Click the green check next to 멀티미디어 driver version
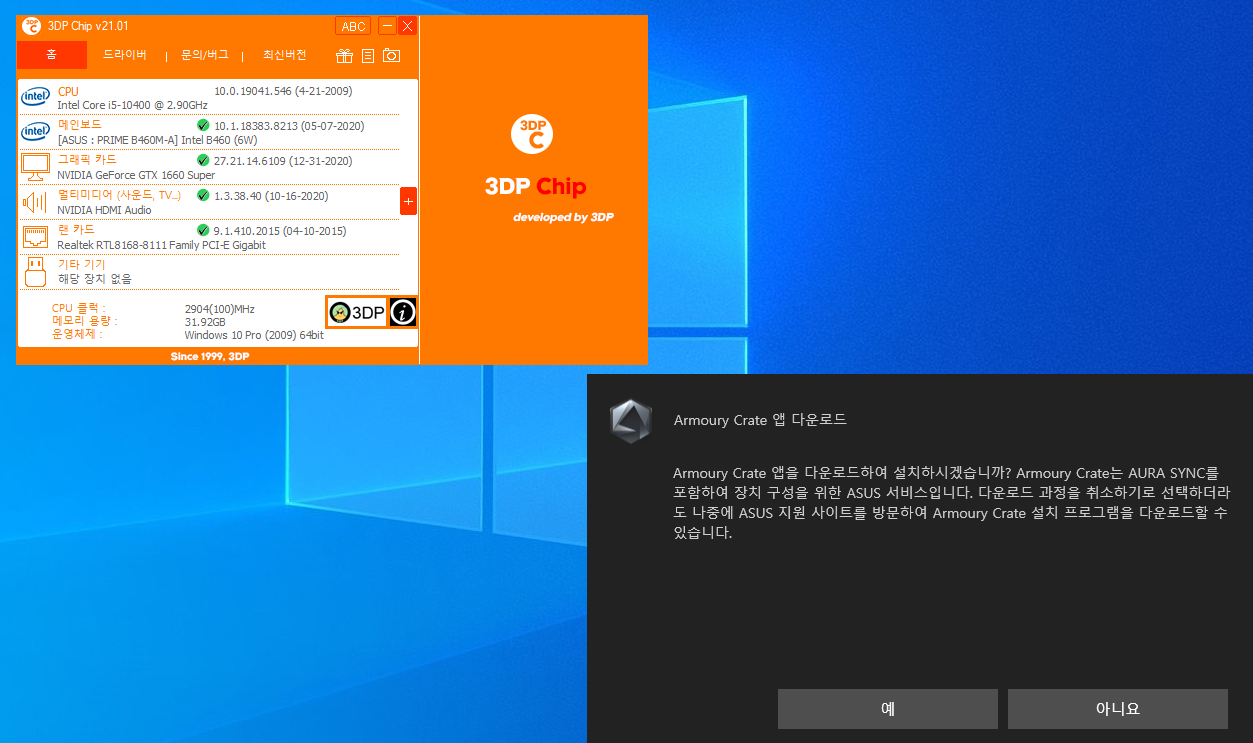 [x=203, y=195]
